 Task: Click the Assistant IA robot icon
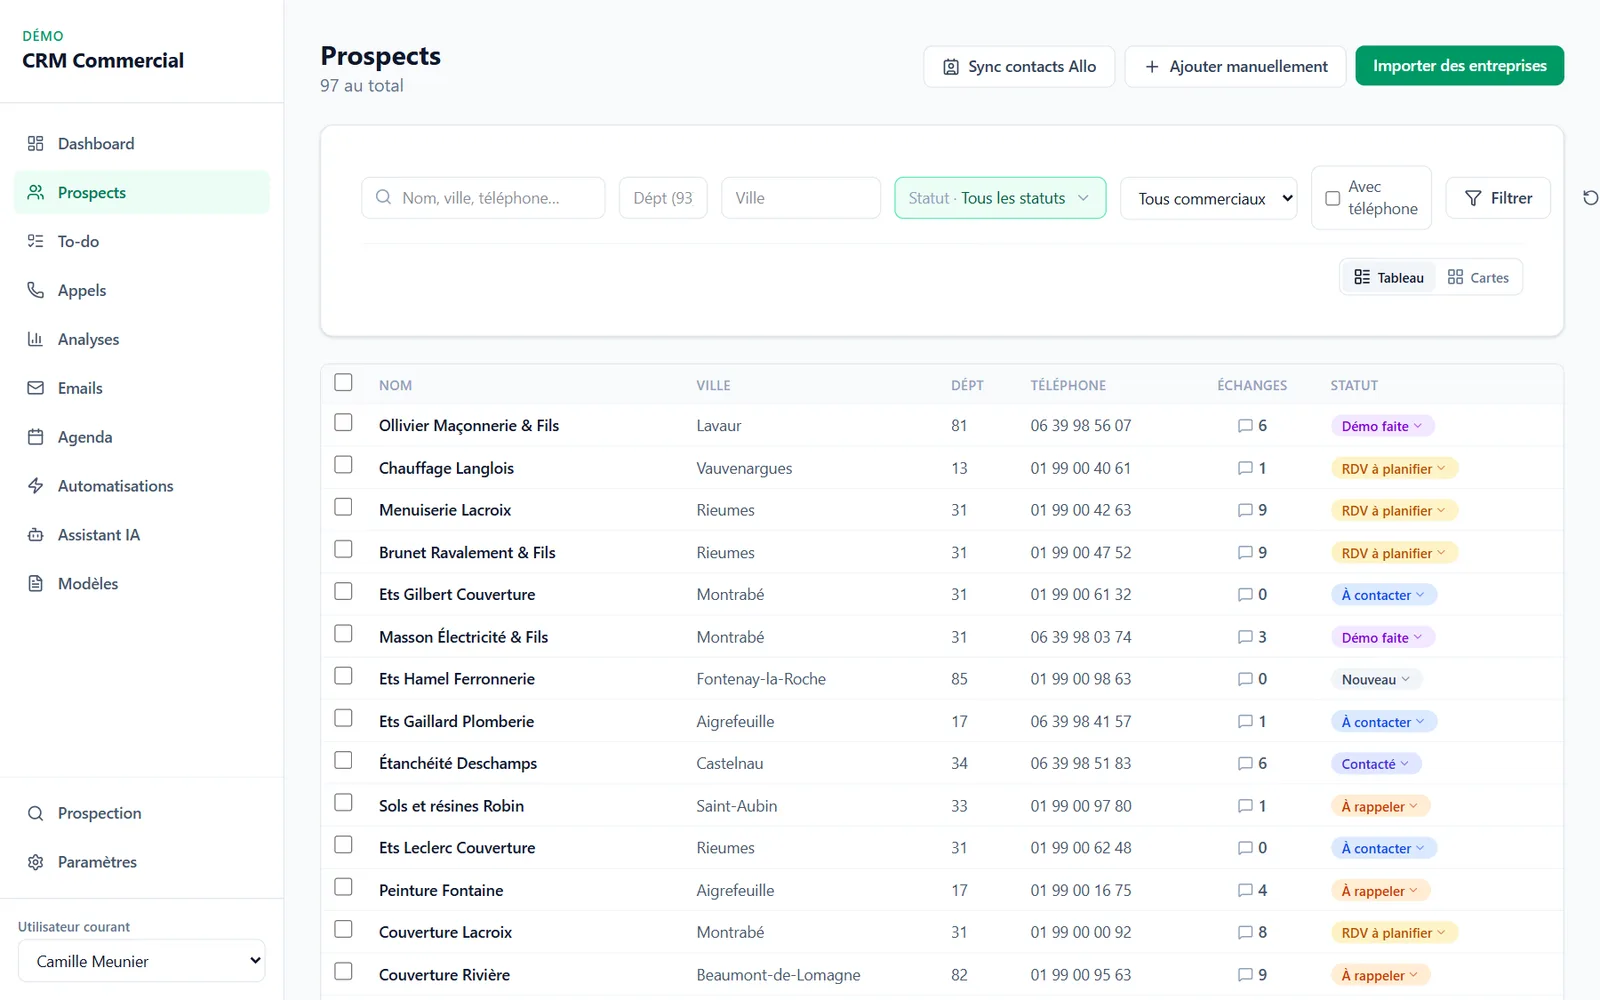click(36, 535)
